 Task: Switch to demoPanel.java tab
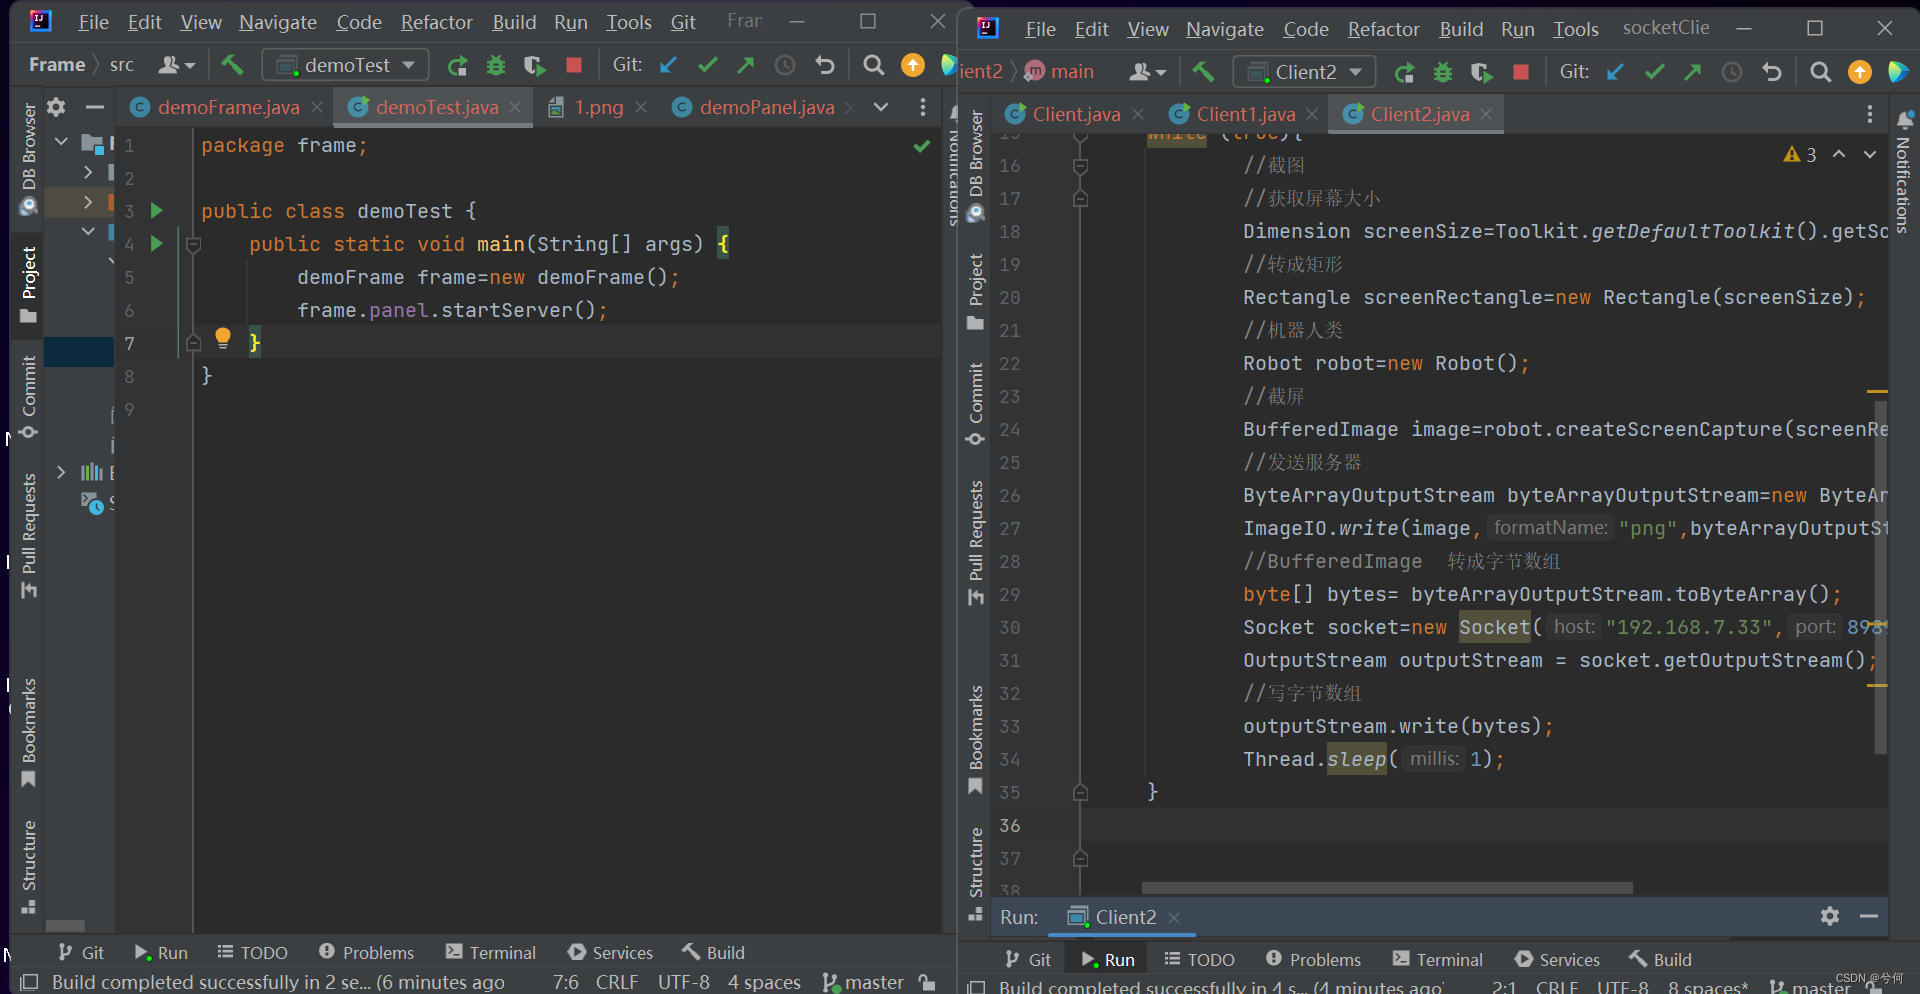[x=766, y=107]
